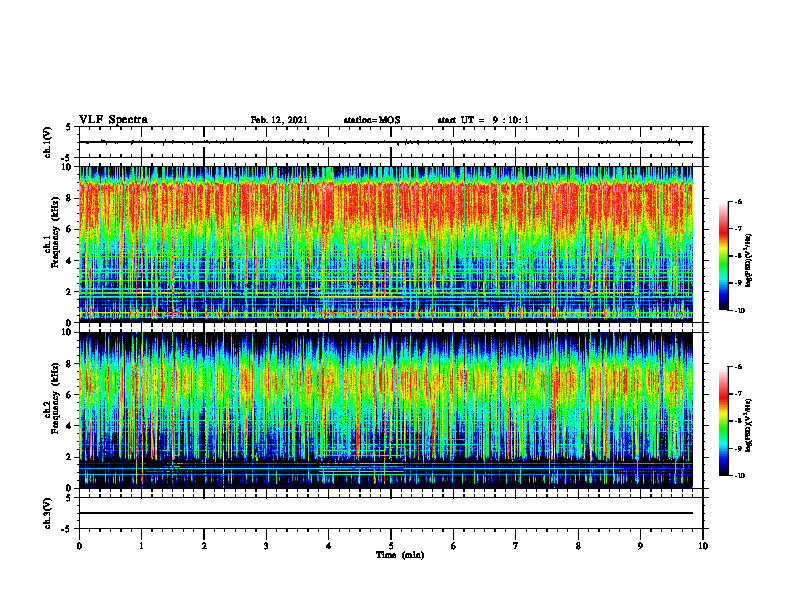Click the "ch.3(V)" waveform axis label
This screenshot has height=612, width=792.
[x=47, y=513]
